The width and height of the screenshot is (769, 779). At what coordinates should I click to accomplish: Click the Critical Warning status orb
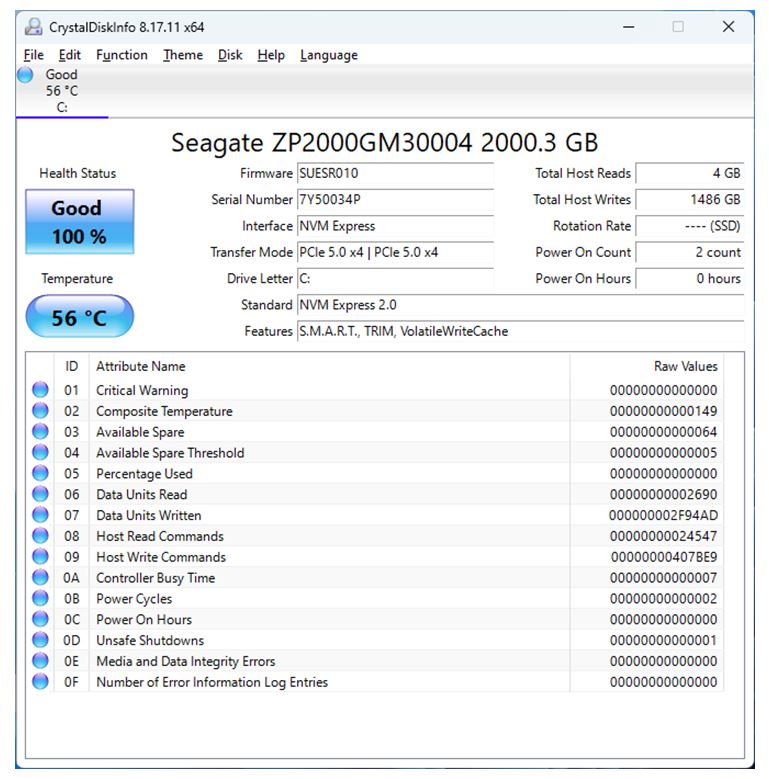click(40, 390)
